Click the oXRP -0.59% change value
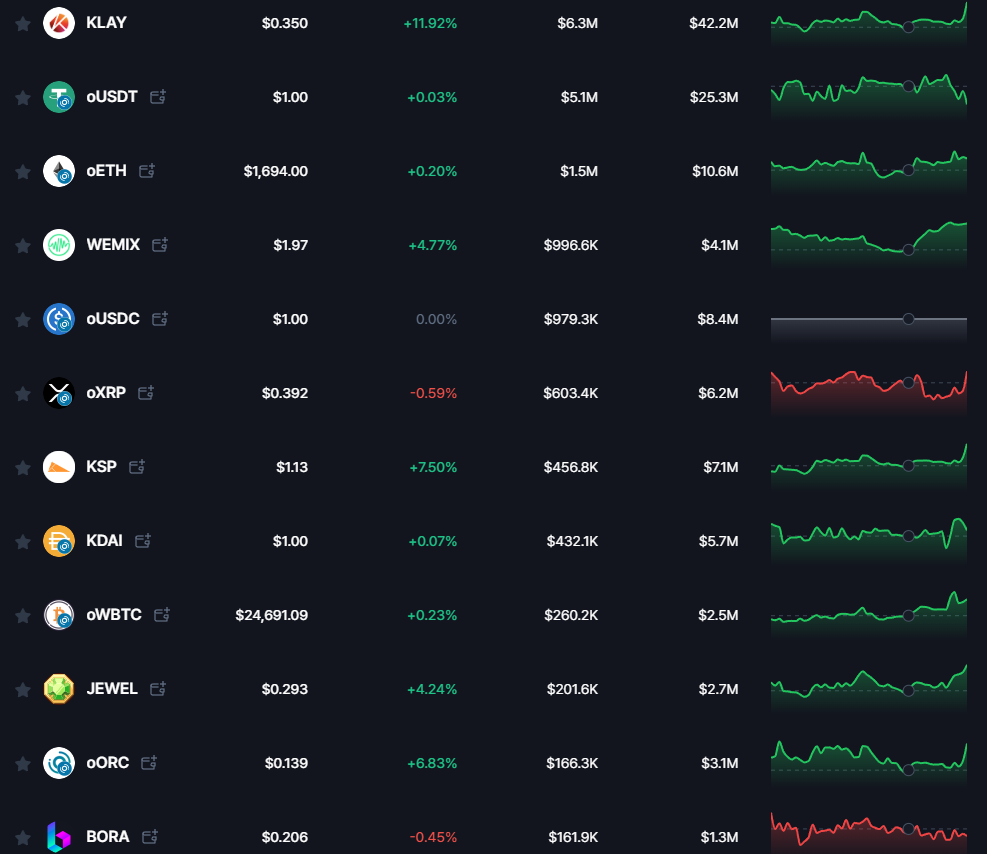This screenshot has width=987, height=854. (x=433, y=393)
